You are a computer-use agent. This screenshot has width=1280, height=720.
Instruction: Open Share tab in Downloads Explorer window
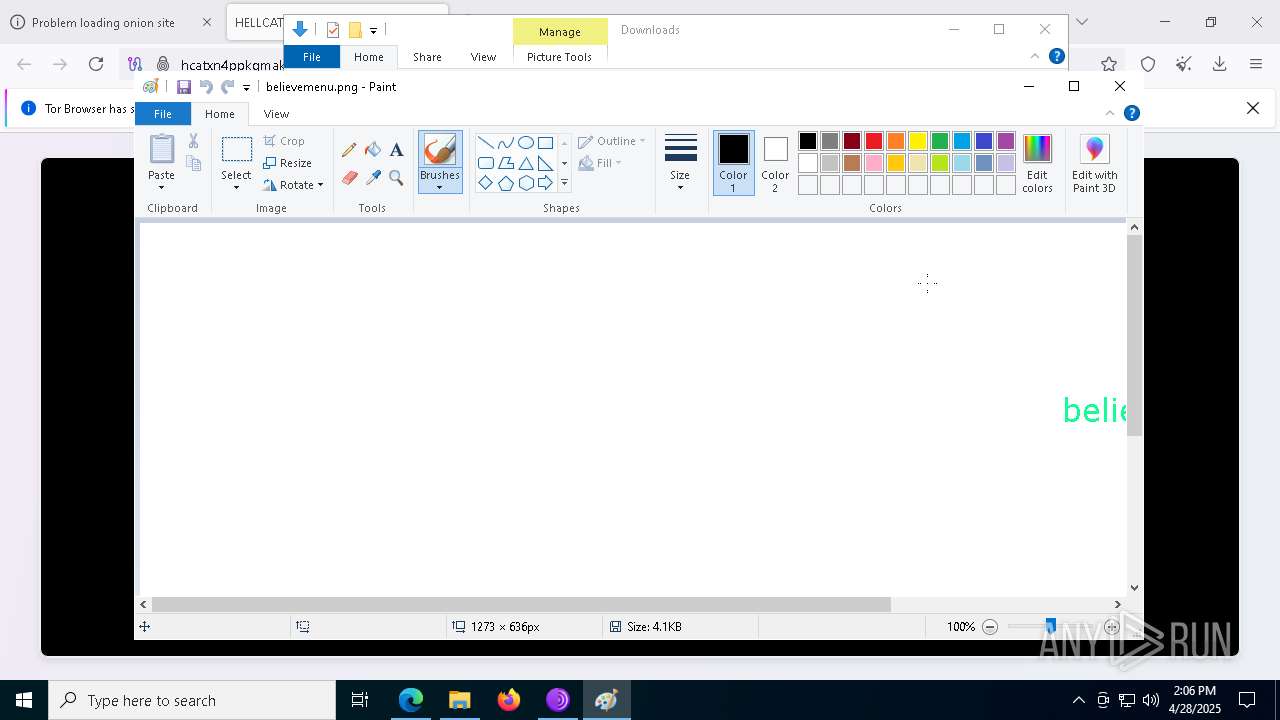tap(427, 57)
